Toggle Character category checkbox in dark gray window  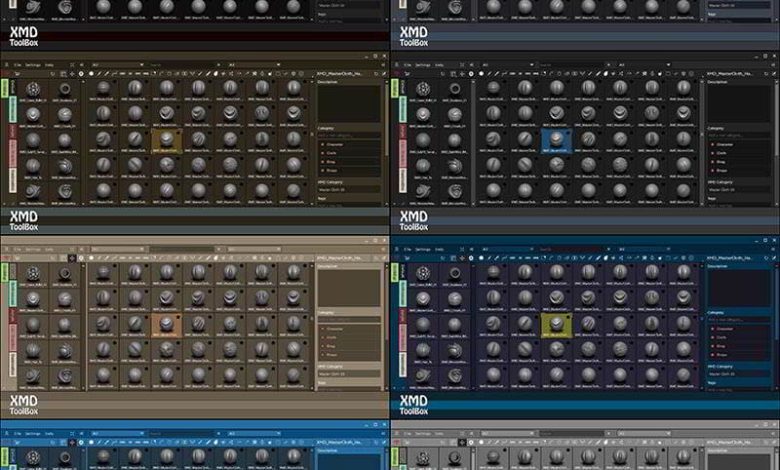pos(712,145)
